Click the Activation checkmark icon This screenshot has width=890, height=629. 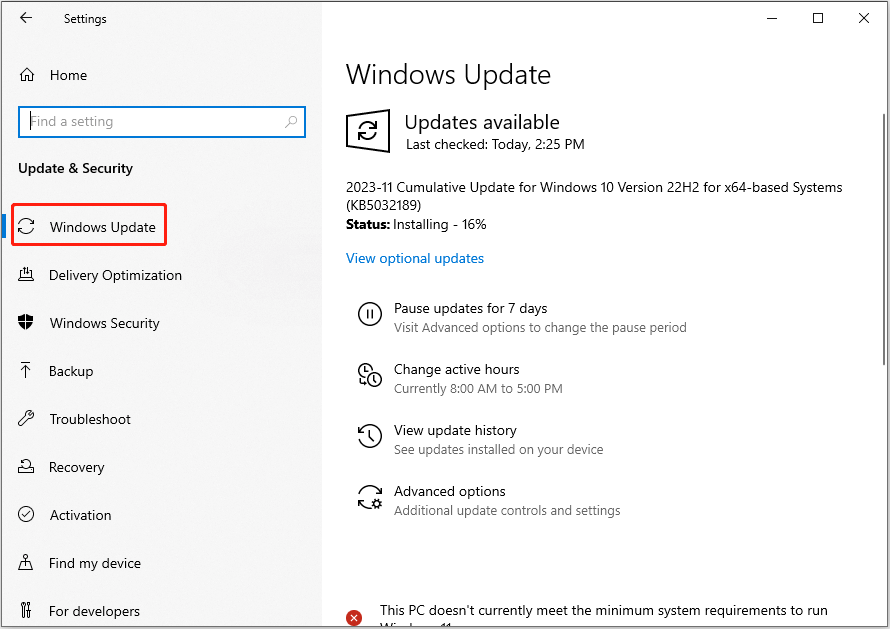click(26, 514)
